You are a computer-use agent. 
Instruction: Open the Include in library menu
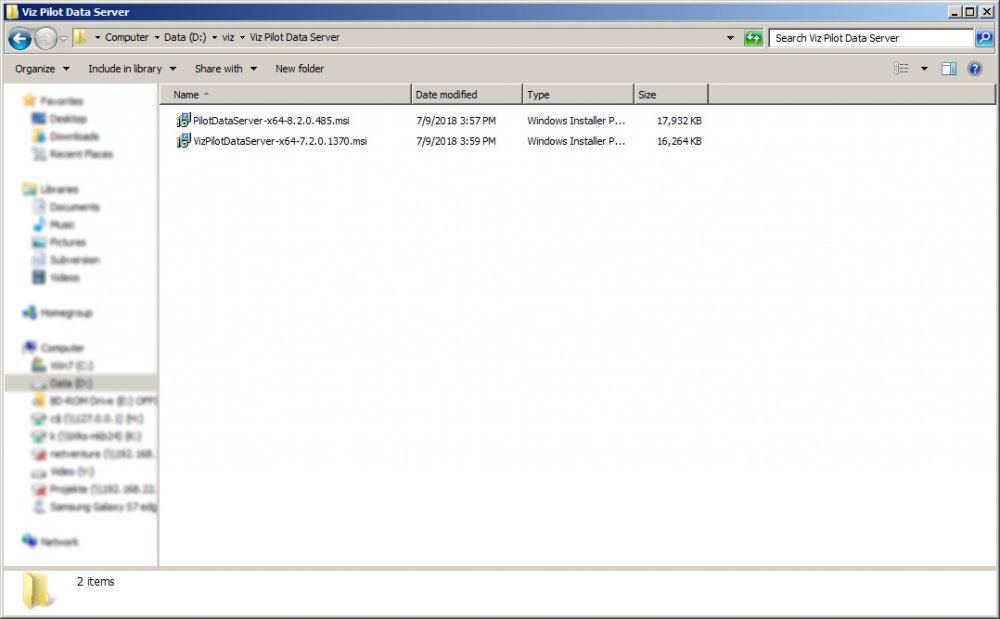click(x=131, y=69)
